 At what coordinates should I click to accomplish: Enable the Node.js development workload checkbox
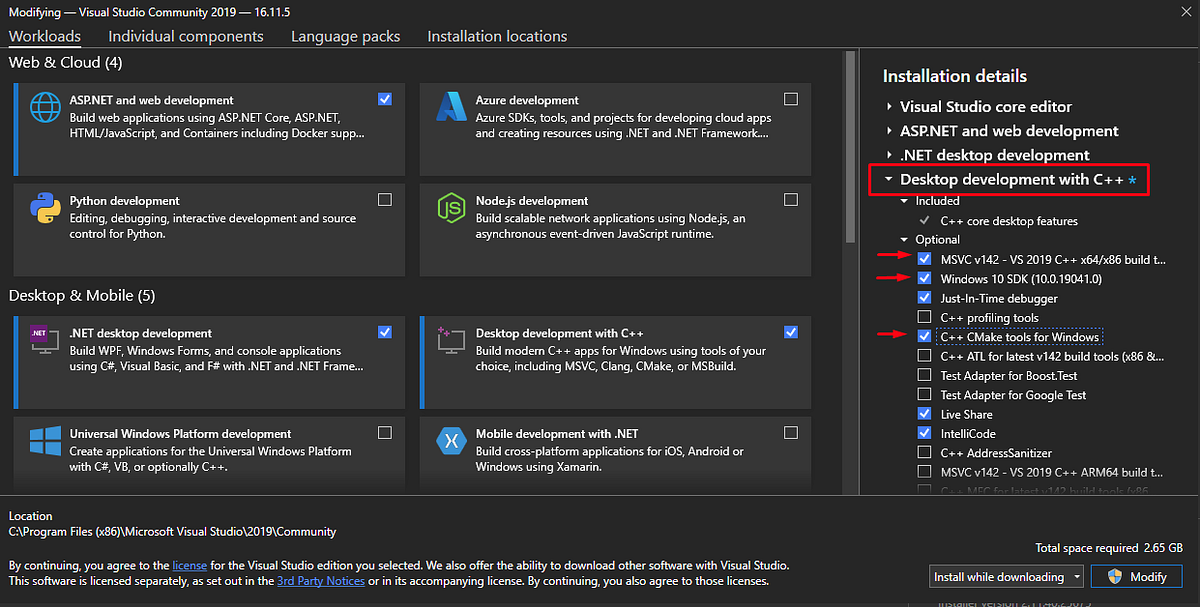coord(791,199)
